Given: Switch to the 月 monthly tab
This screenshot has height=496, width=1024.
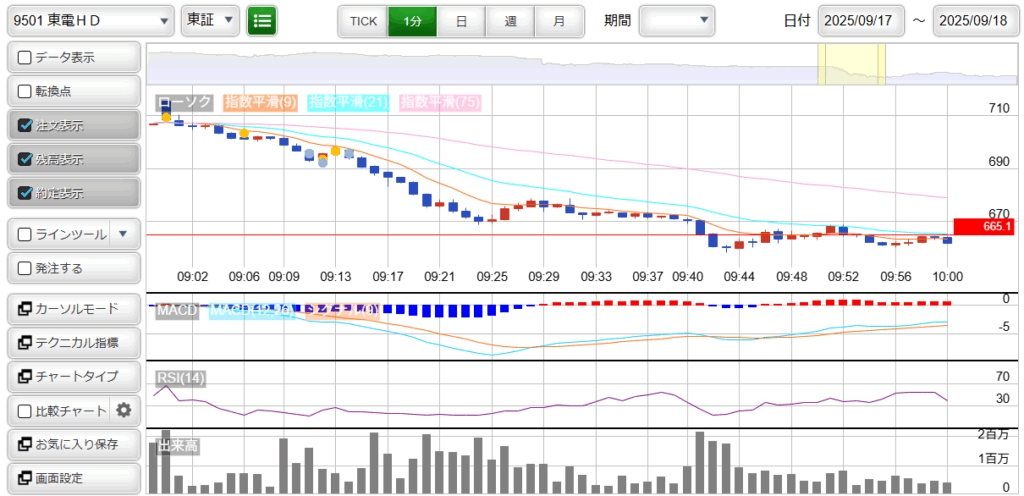Looking at the screenshot, I should coord(559,21).
